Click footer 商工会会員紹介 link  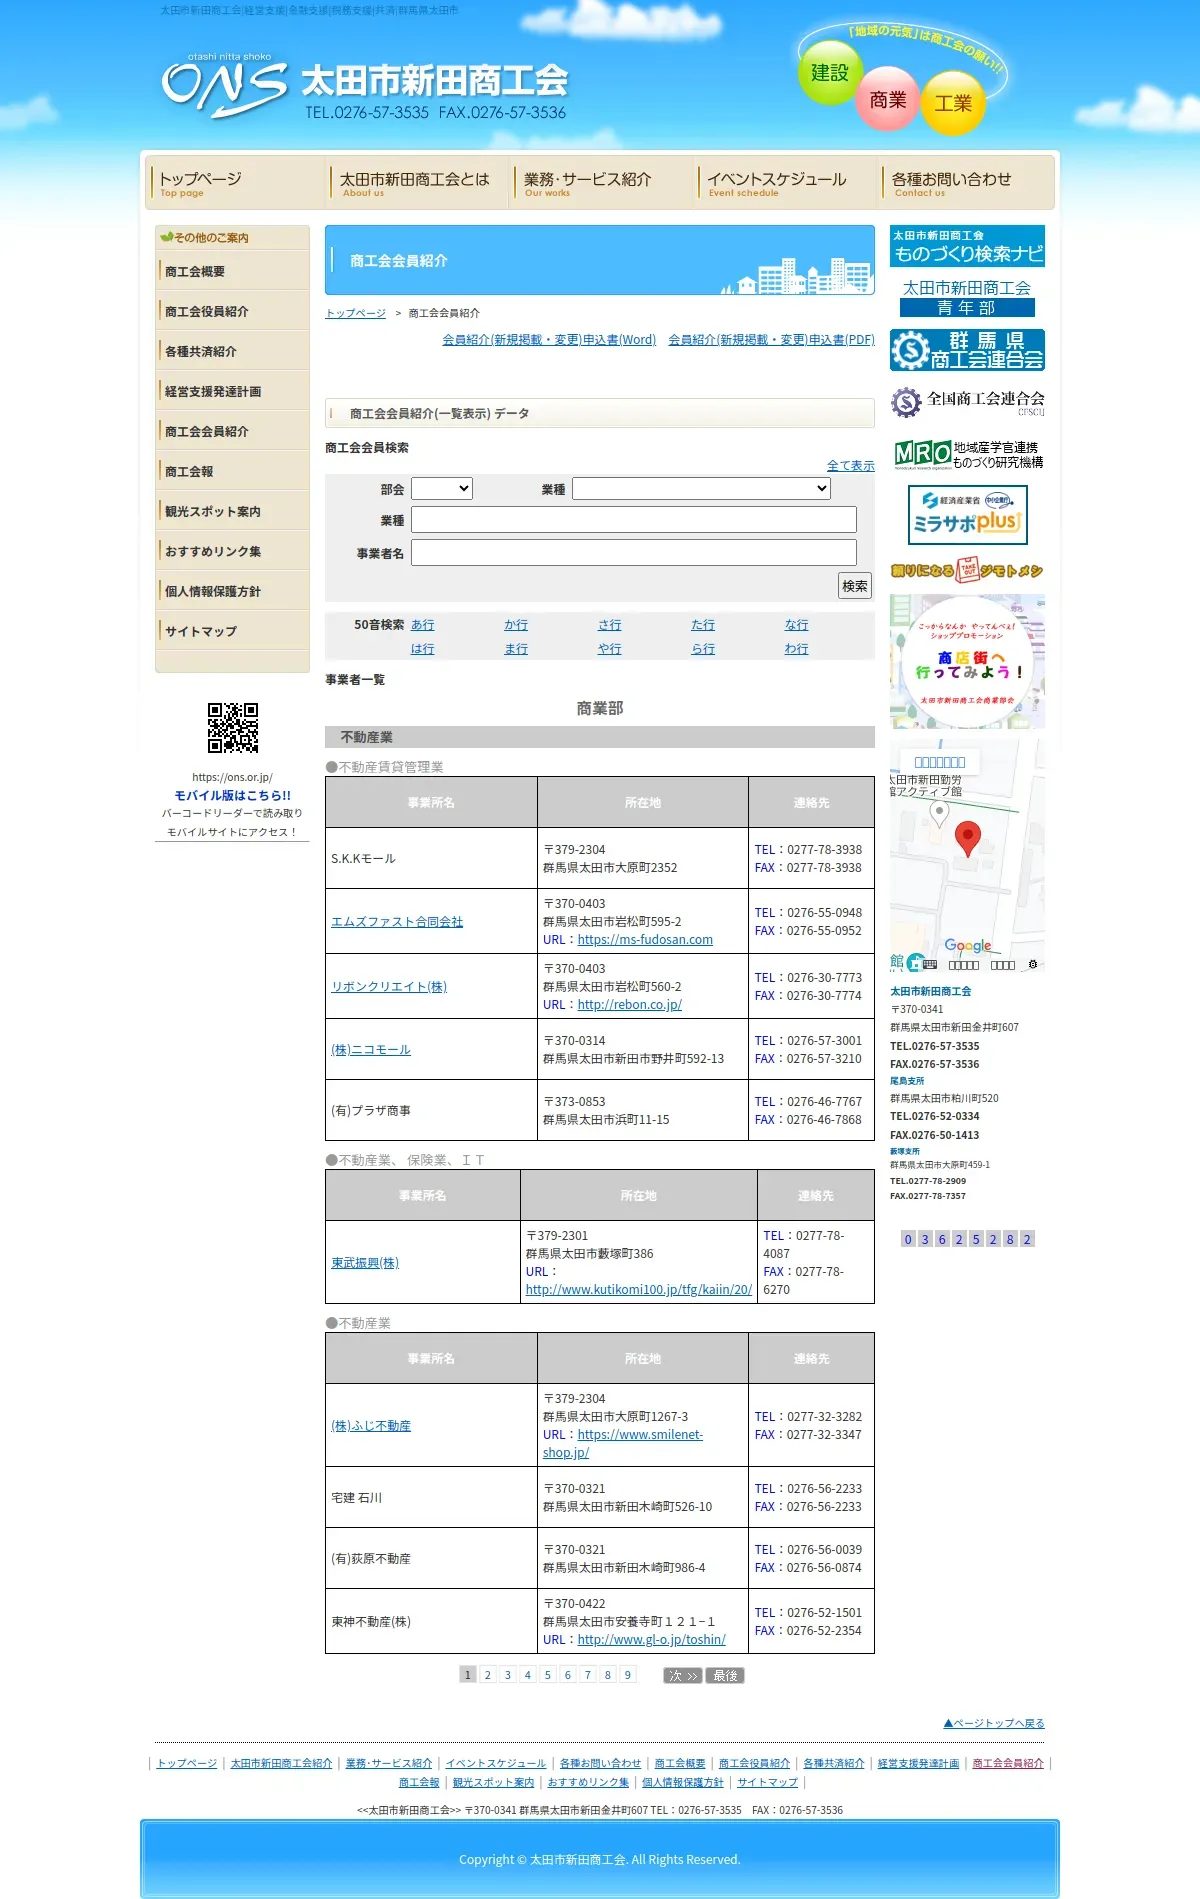(1008, 1763)
